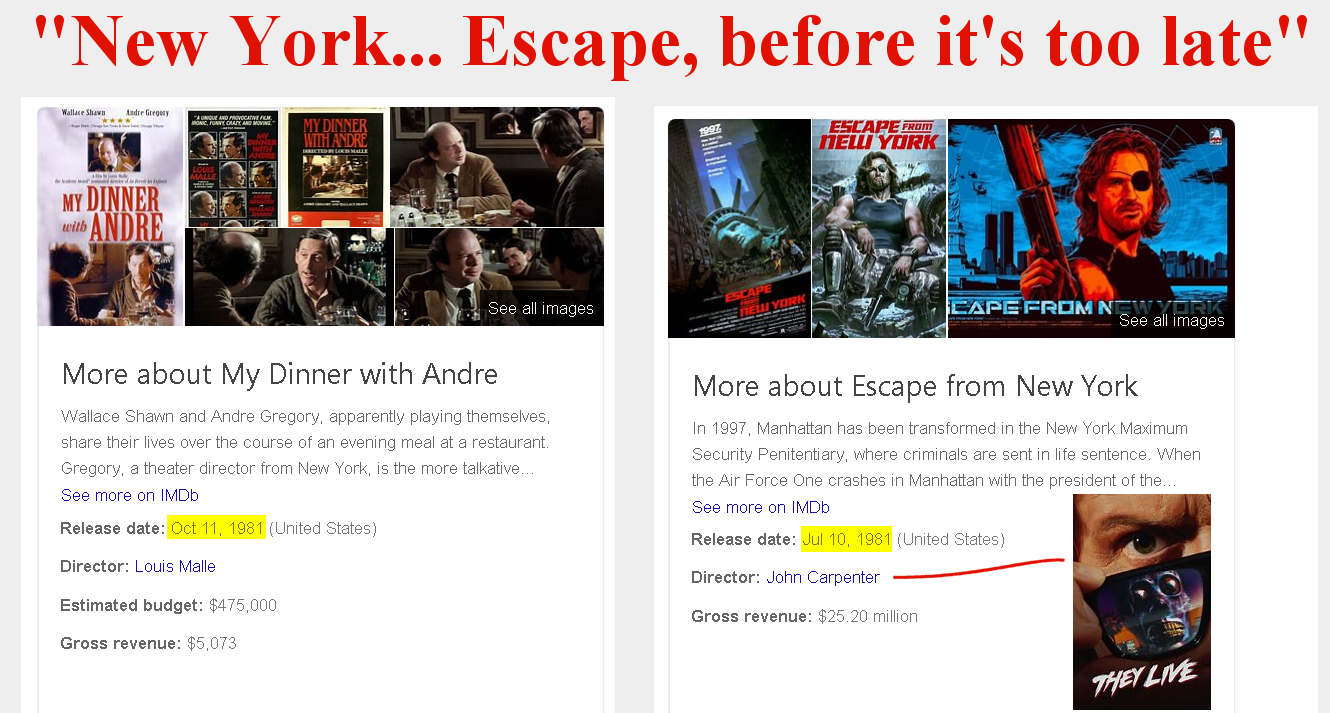Open the Snake Plissken seated poster
The width and height of the screenshot is (1330, 713).
pos(879,228)
